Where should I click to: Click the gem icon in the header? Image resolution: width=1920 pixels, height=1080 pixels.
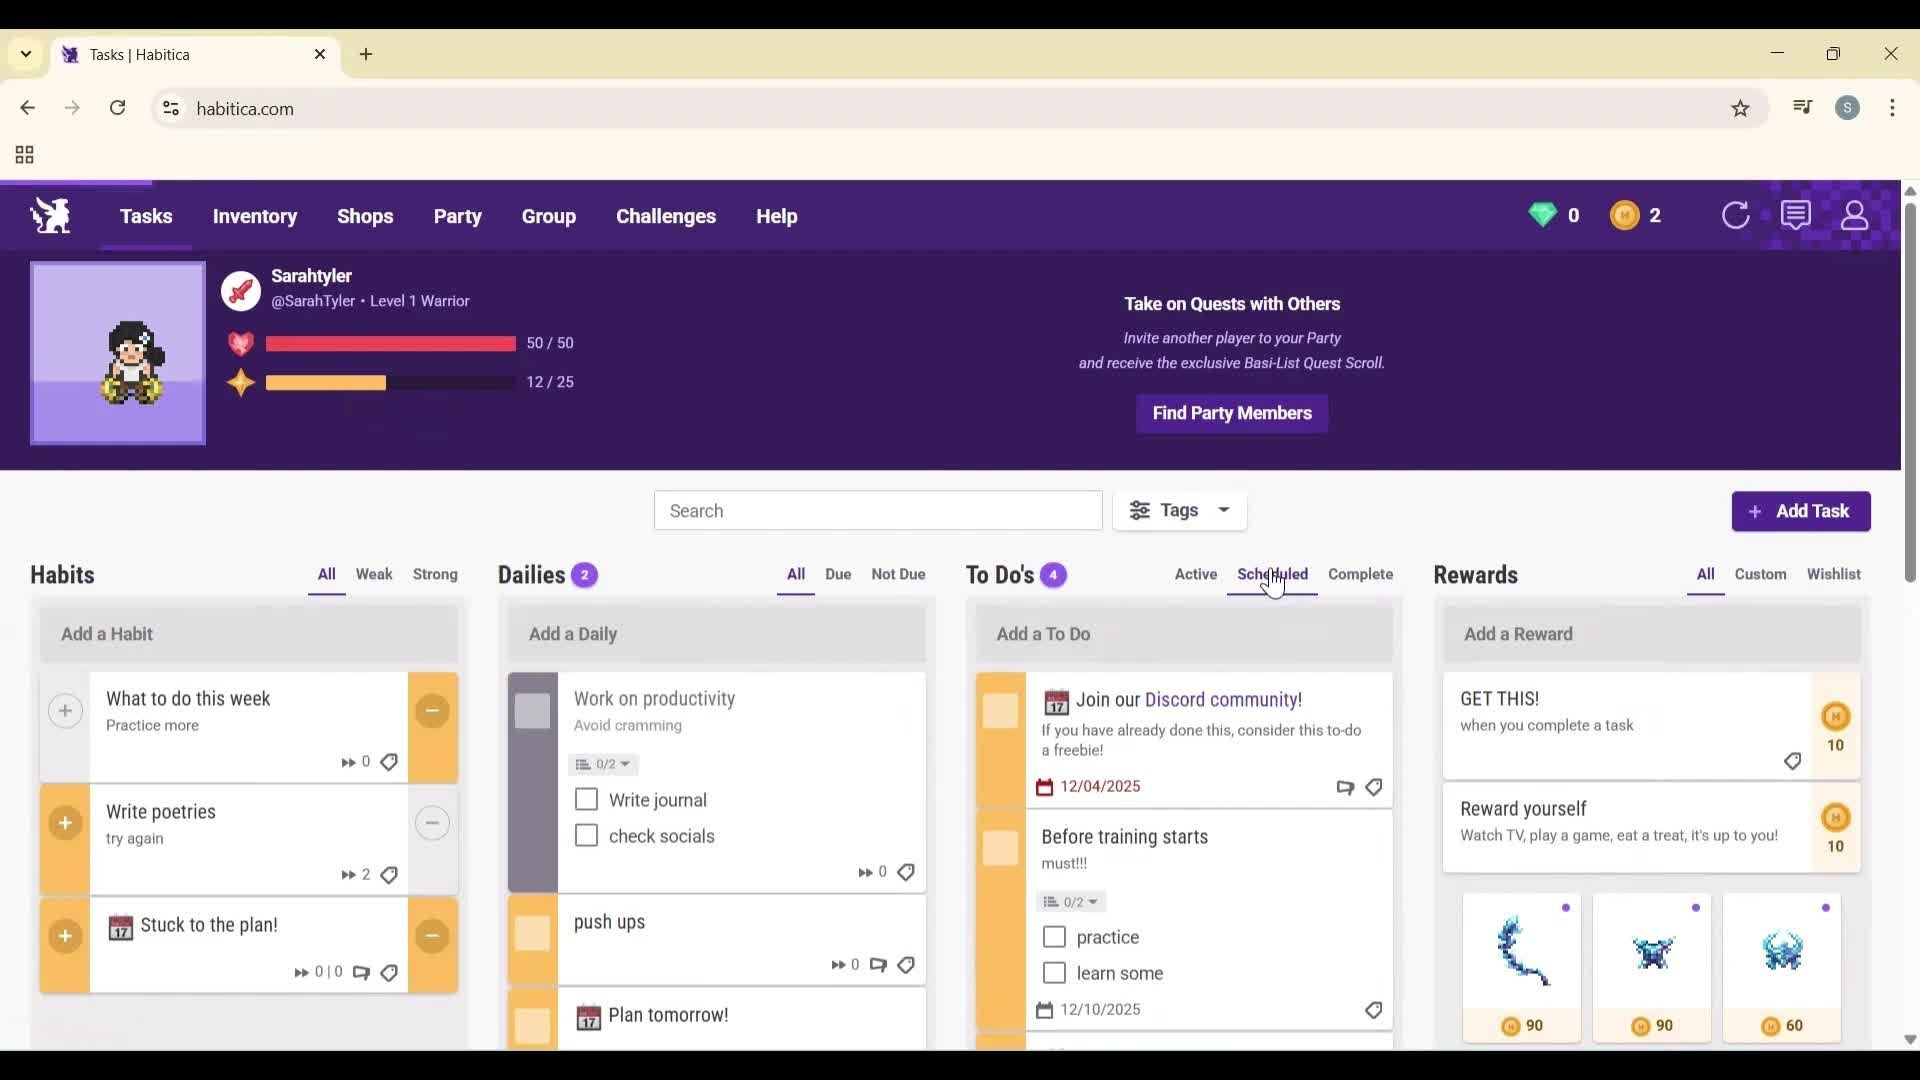(x=1545, y=215)
